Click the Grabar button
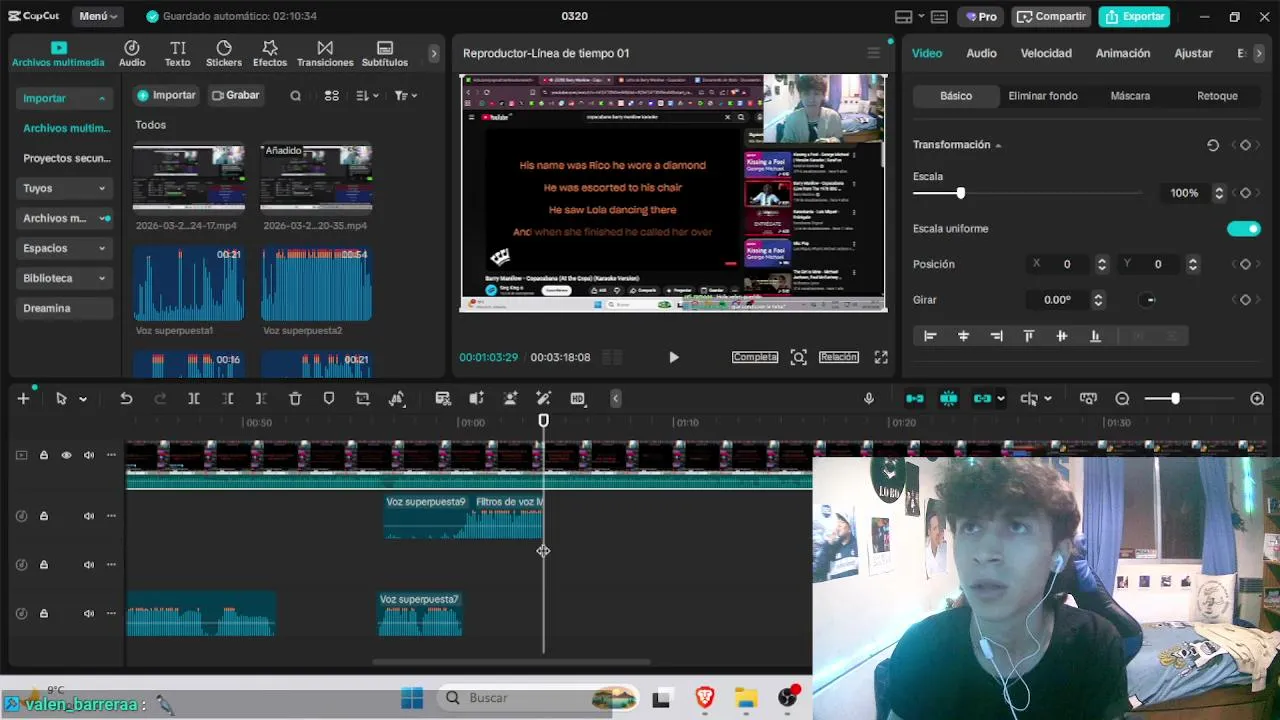This screenshot has width=1280, height=720. tap(236, 95)
